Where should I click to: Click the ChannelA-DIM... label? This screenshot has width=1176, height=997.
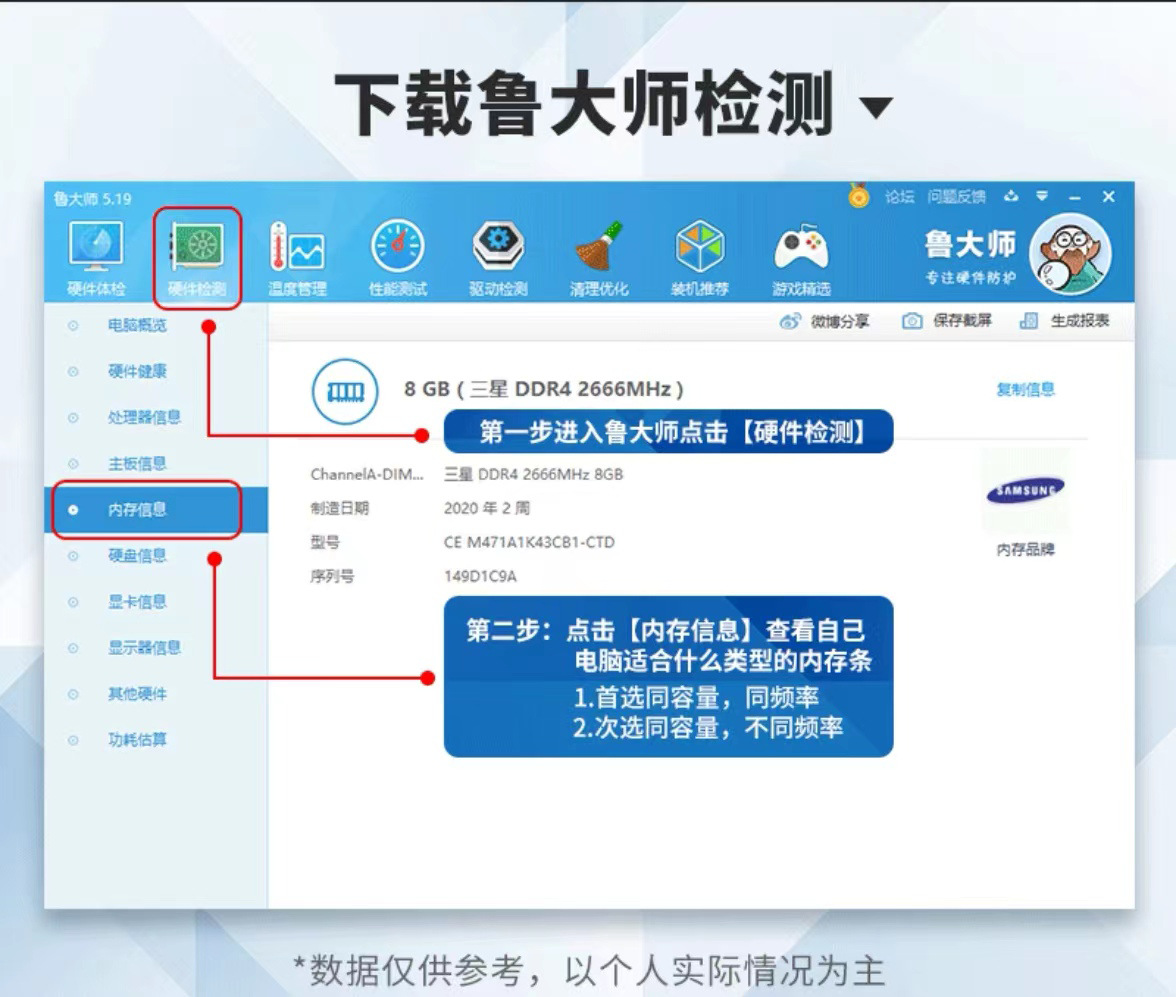click(x=367, y=474)
